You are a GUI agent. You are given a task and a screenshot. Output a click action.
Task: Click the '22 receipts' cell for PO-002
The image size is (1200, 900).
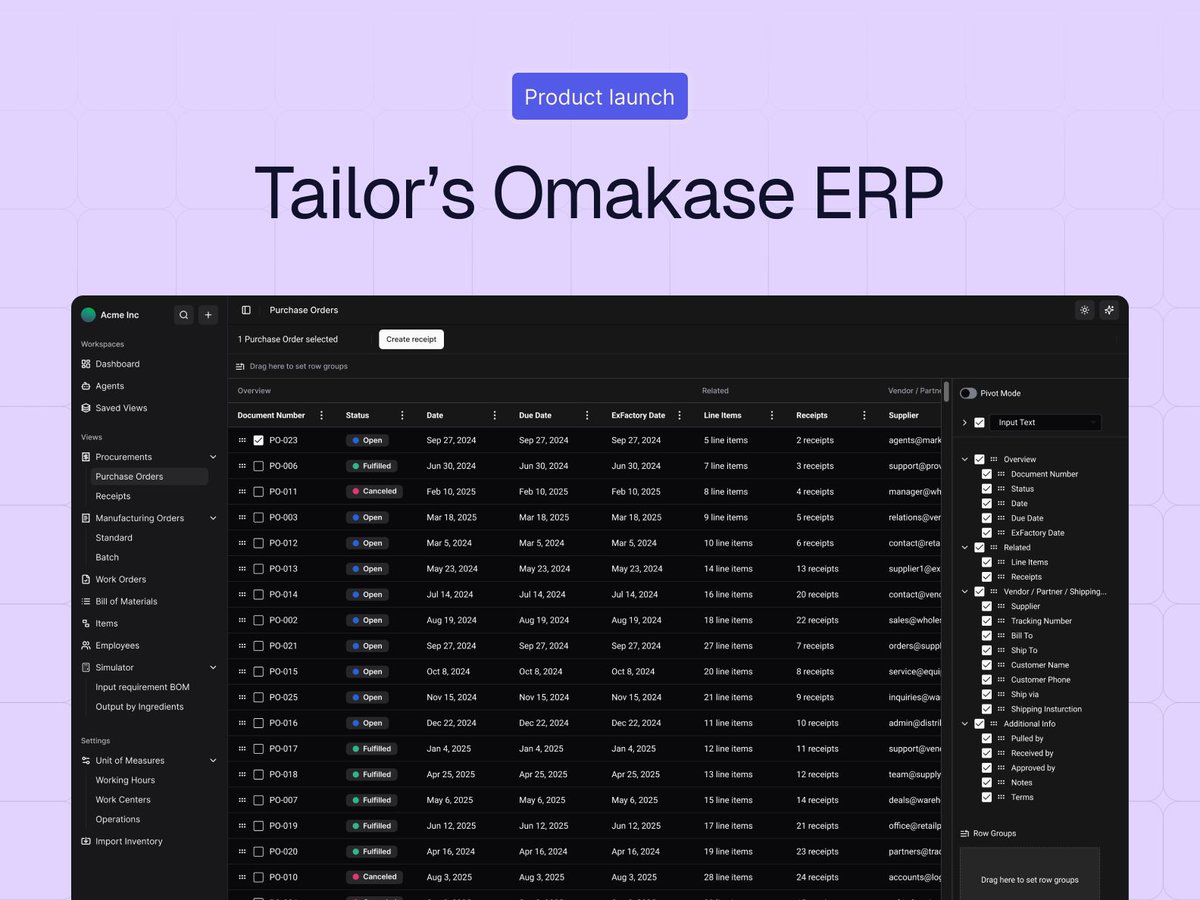click(x=817, y=620)
